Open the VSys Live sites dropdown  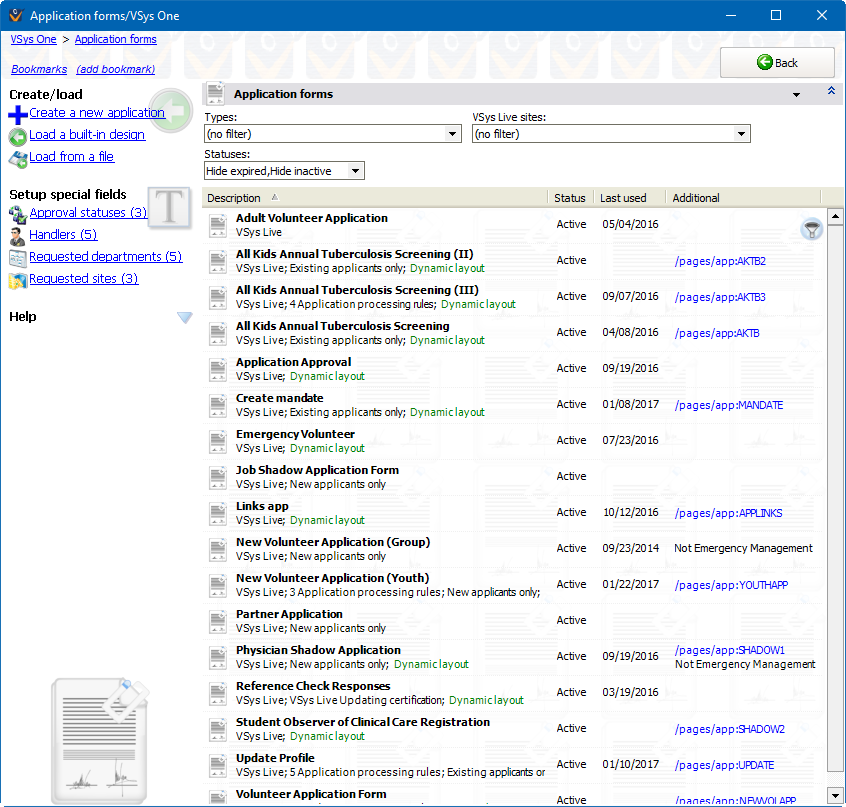(x=741, y=134)
